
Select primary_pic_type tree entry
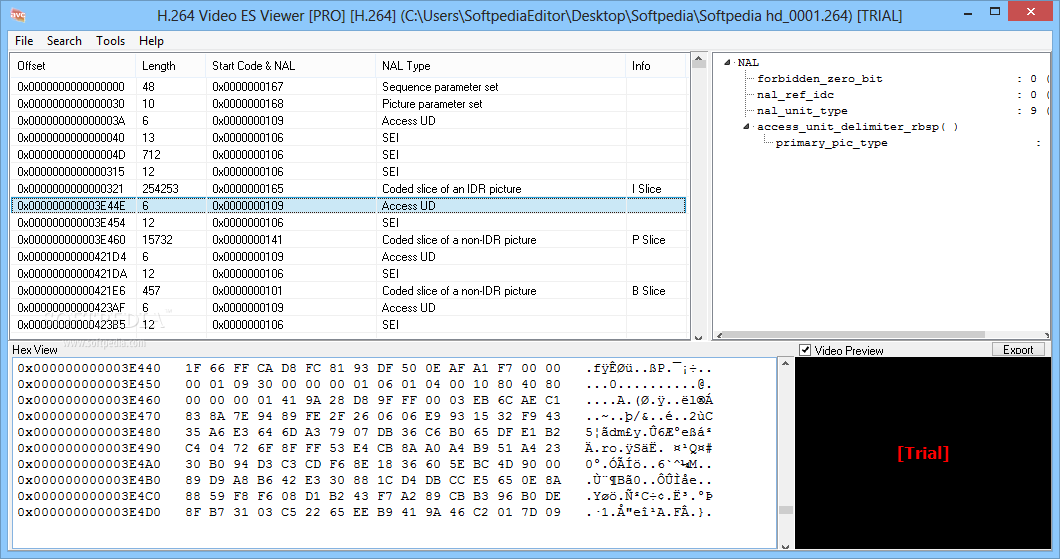[832, 143]
